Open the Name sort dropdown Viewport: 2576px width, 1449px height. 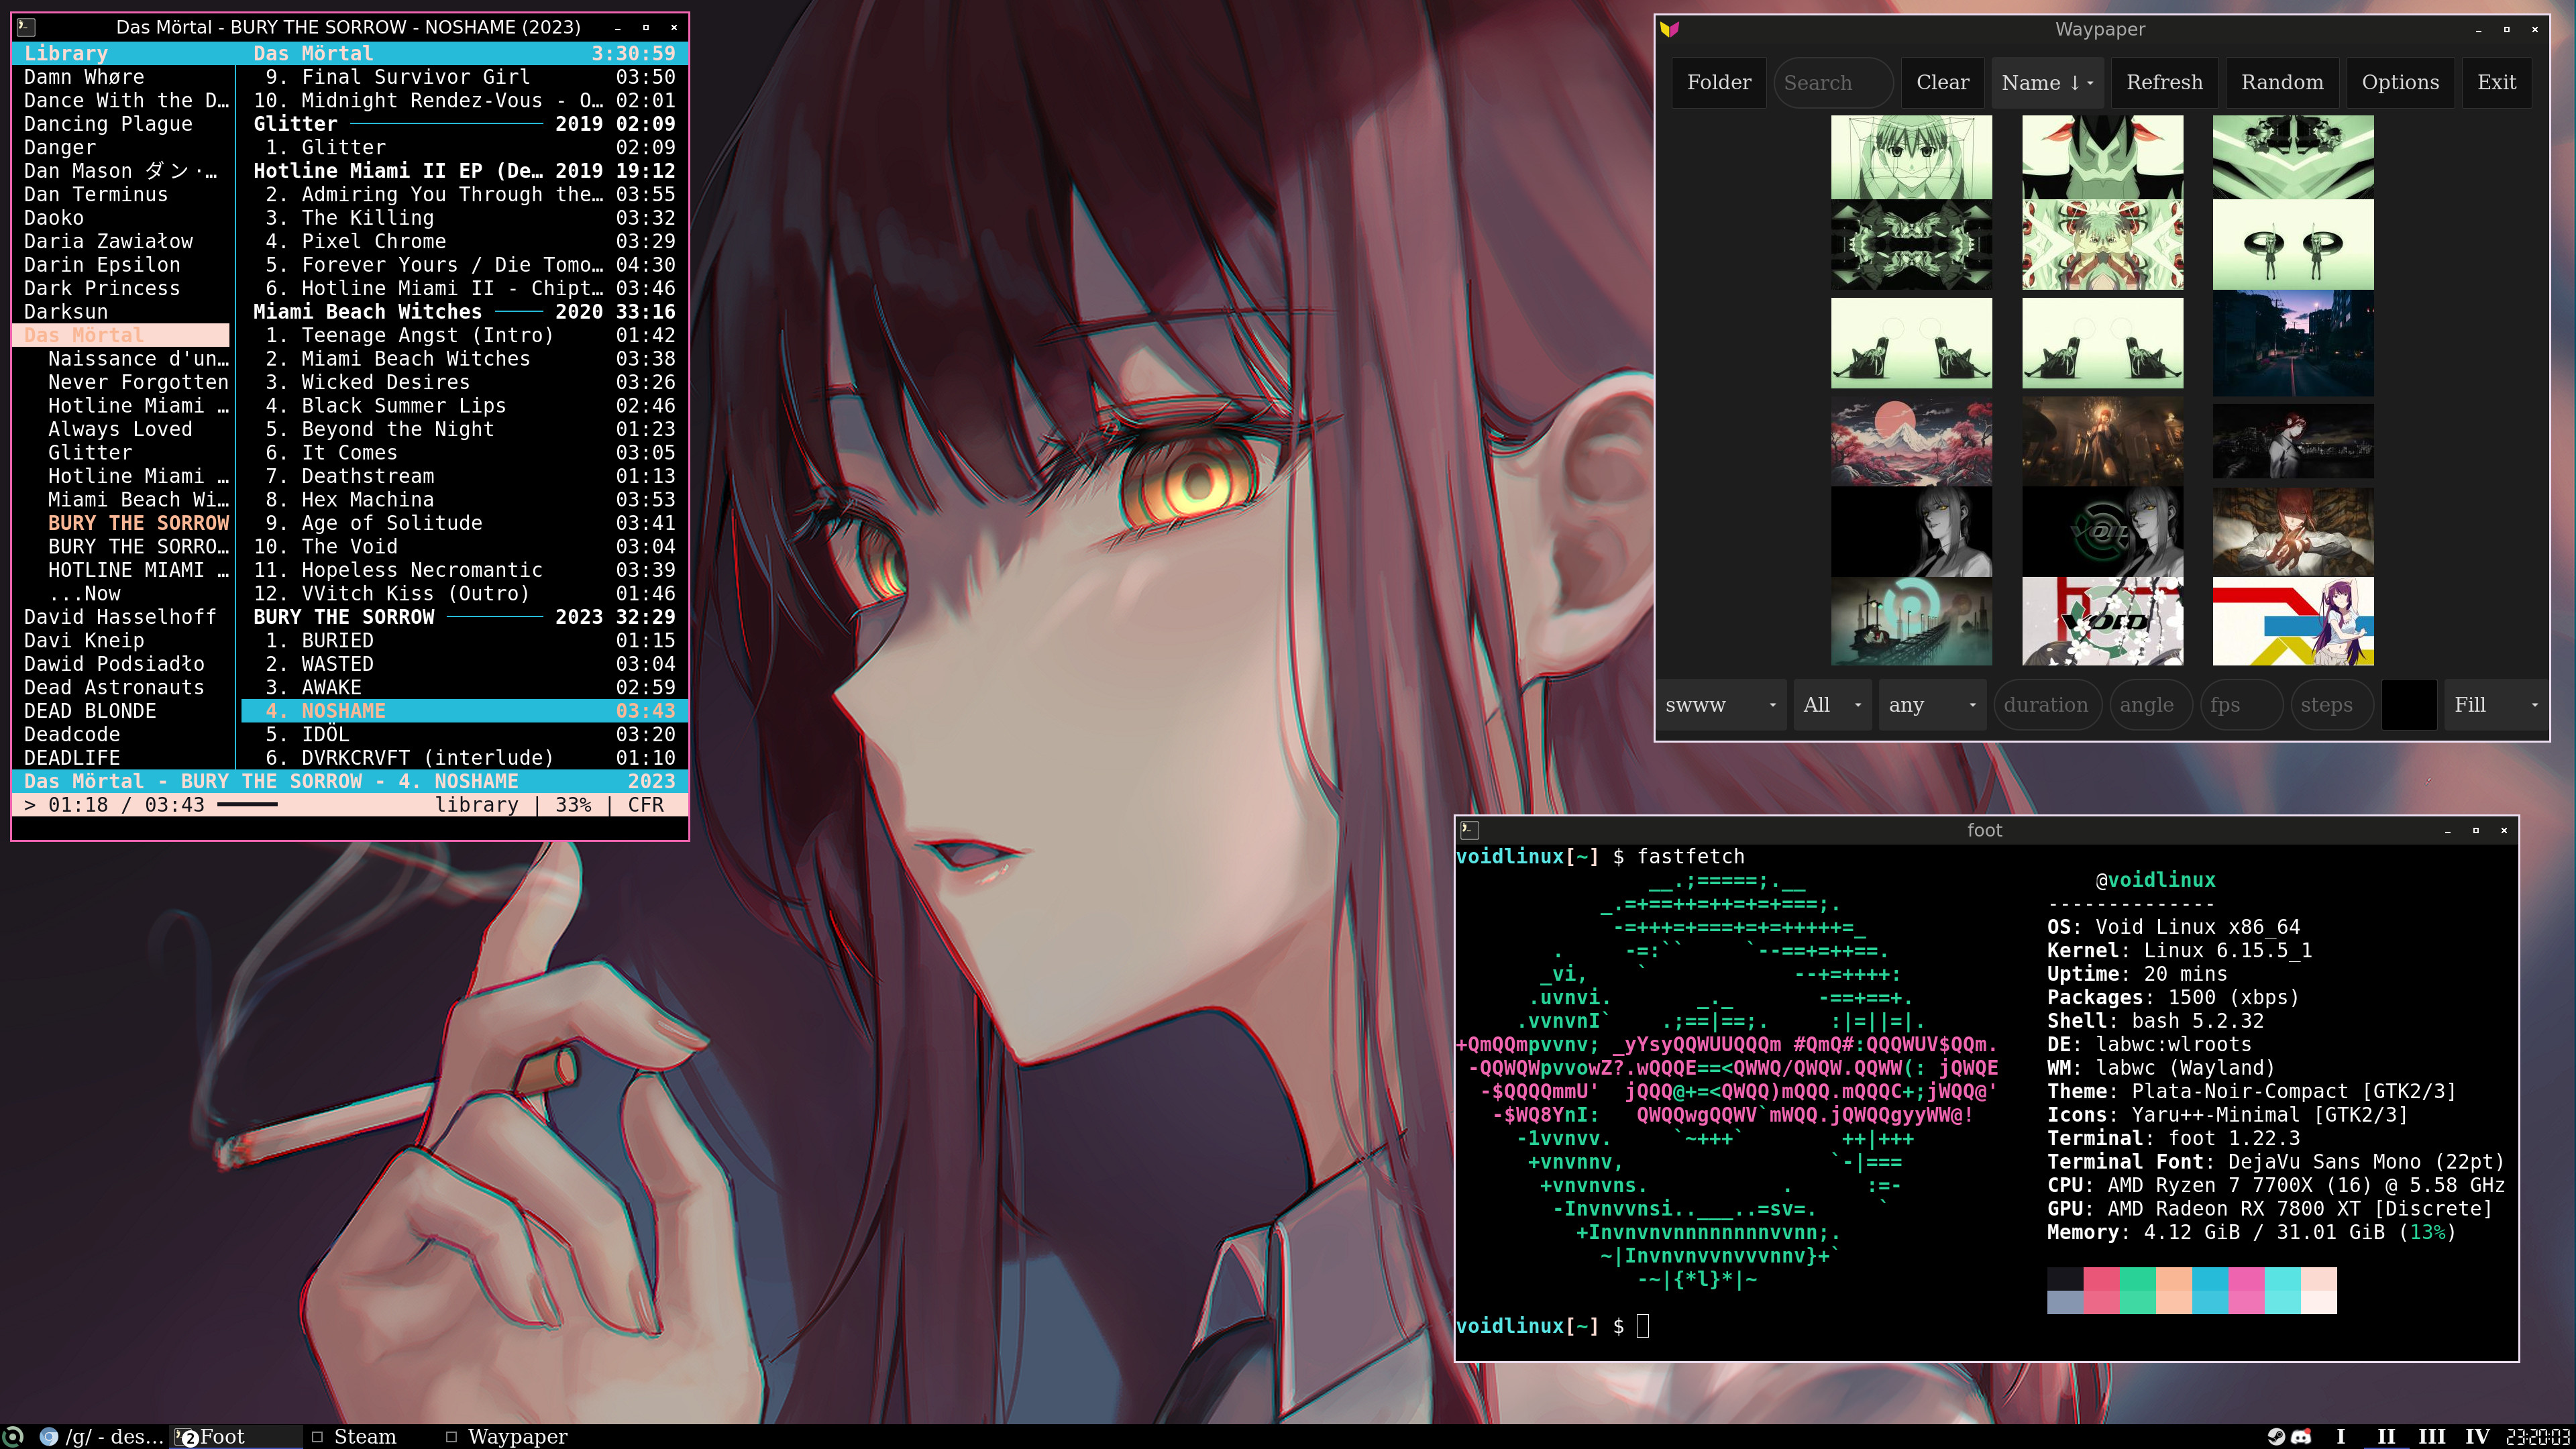(2047, 82)
